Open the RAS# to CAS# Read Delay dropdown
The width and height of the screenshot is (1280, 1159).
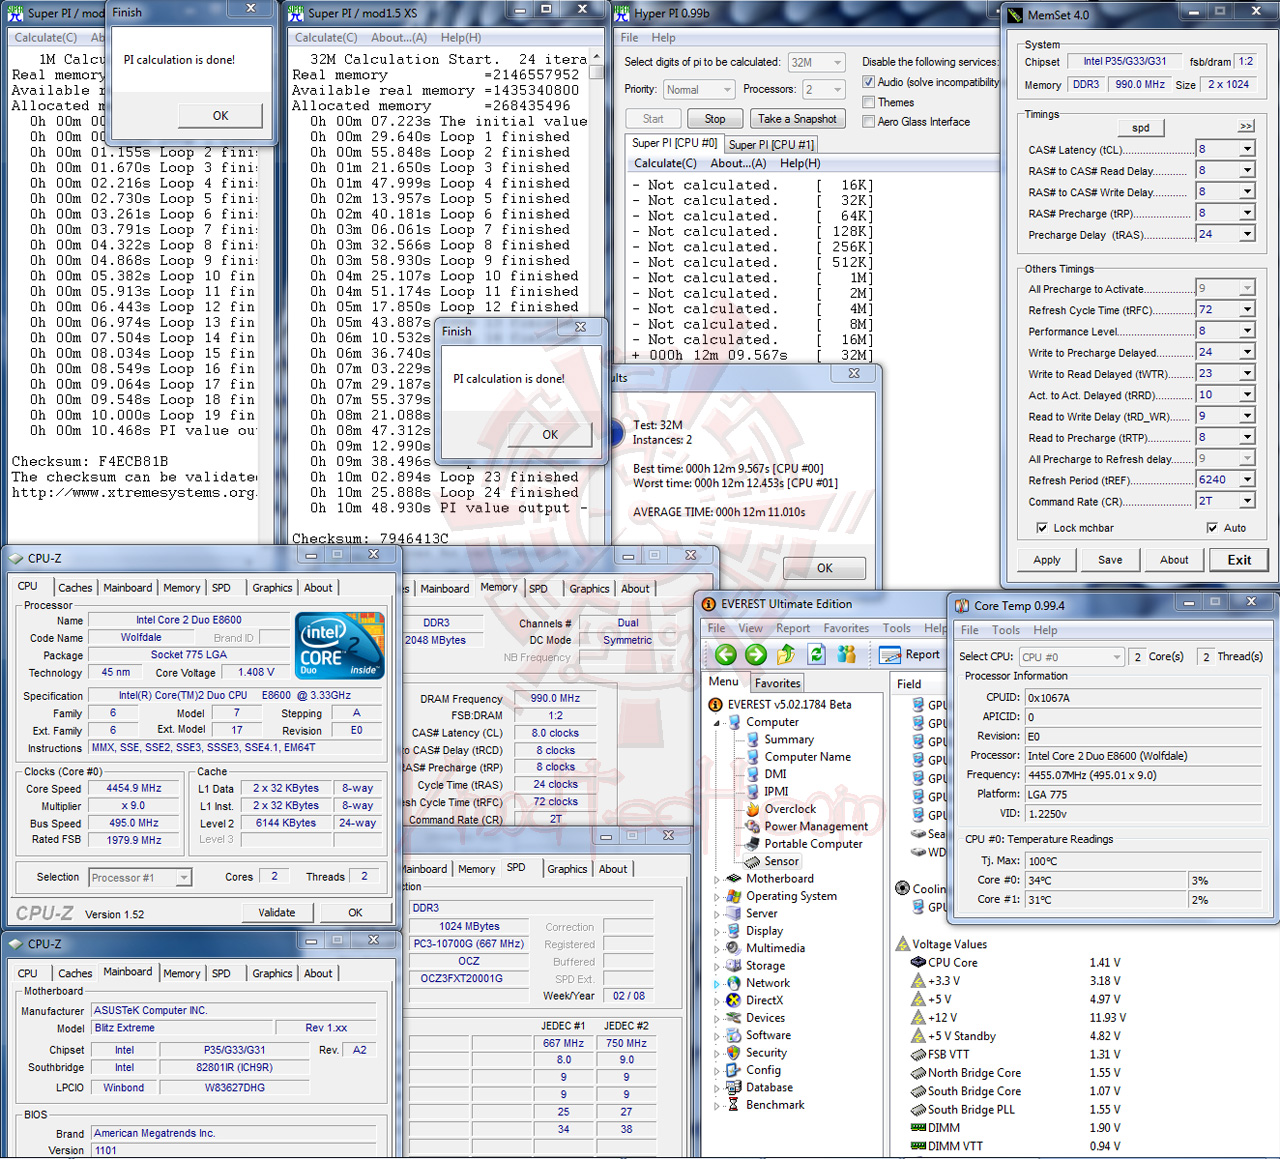[x=1247, y=171]
